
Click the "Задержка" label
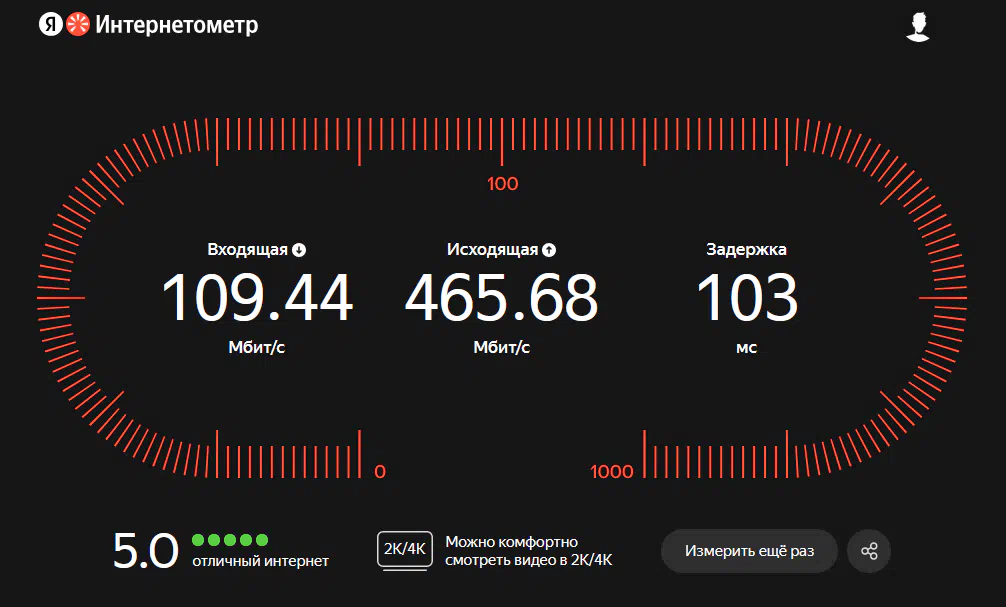(x=746, y=250)
